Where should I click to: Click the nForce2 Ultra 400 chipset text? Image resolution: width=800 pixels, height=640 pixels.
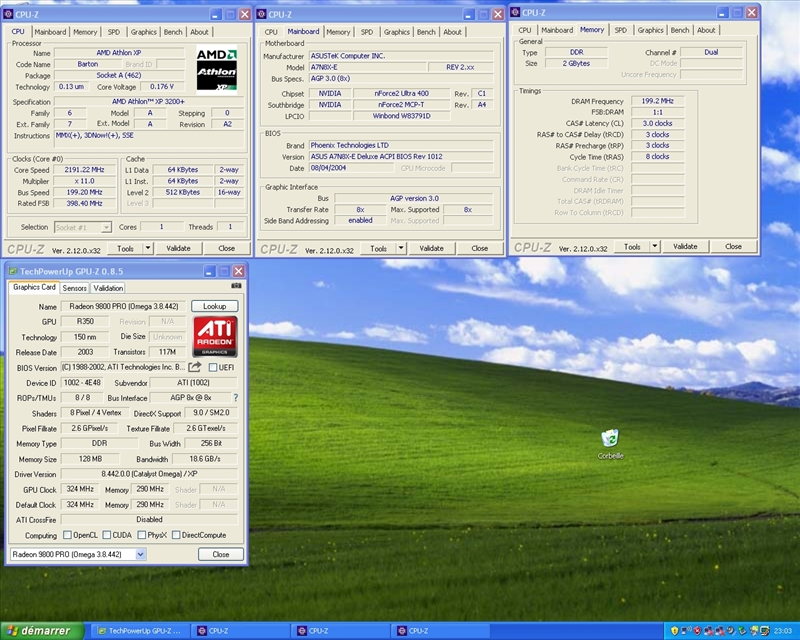pos(401,93)
